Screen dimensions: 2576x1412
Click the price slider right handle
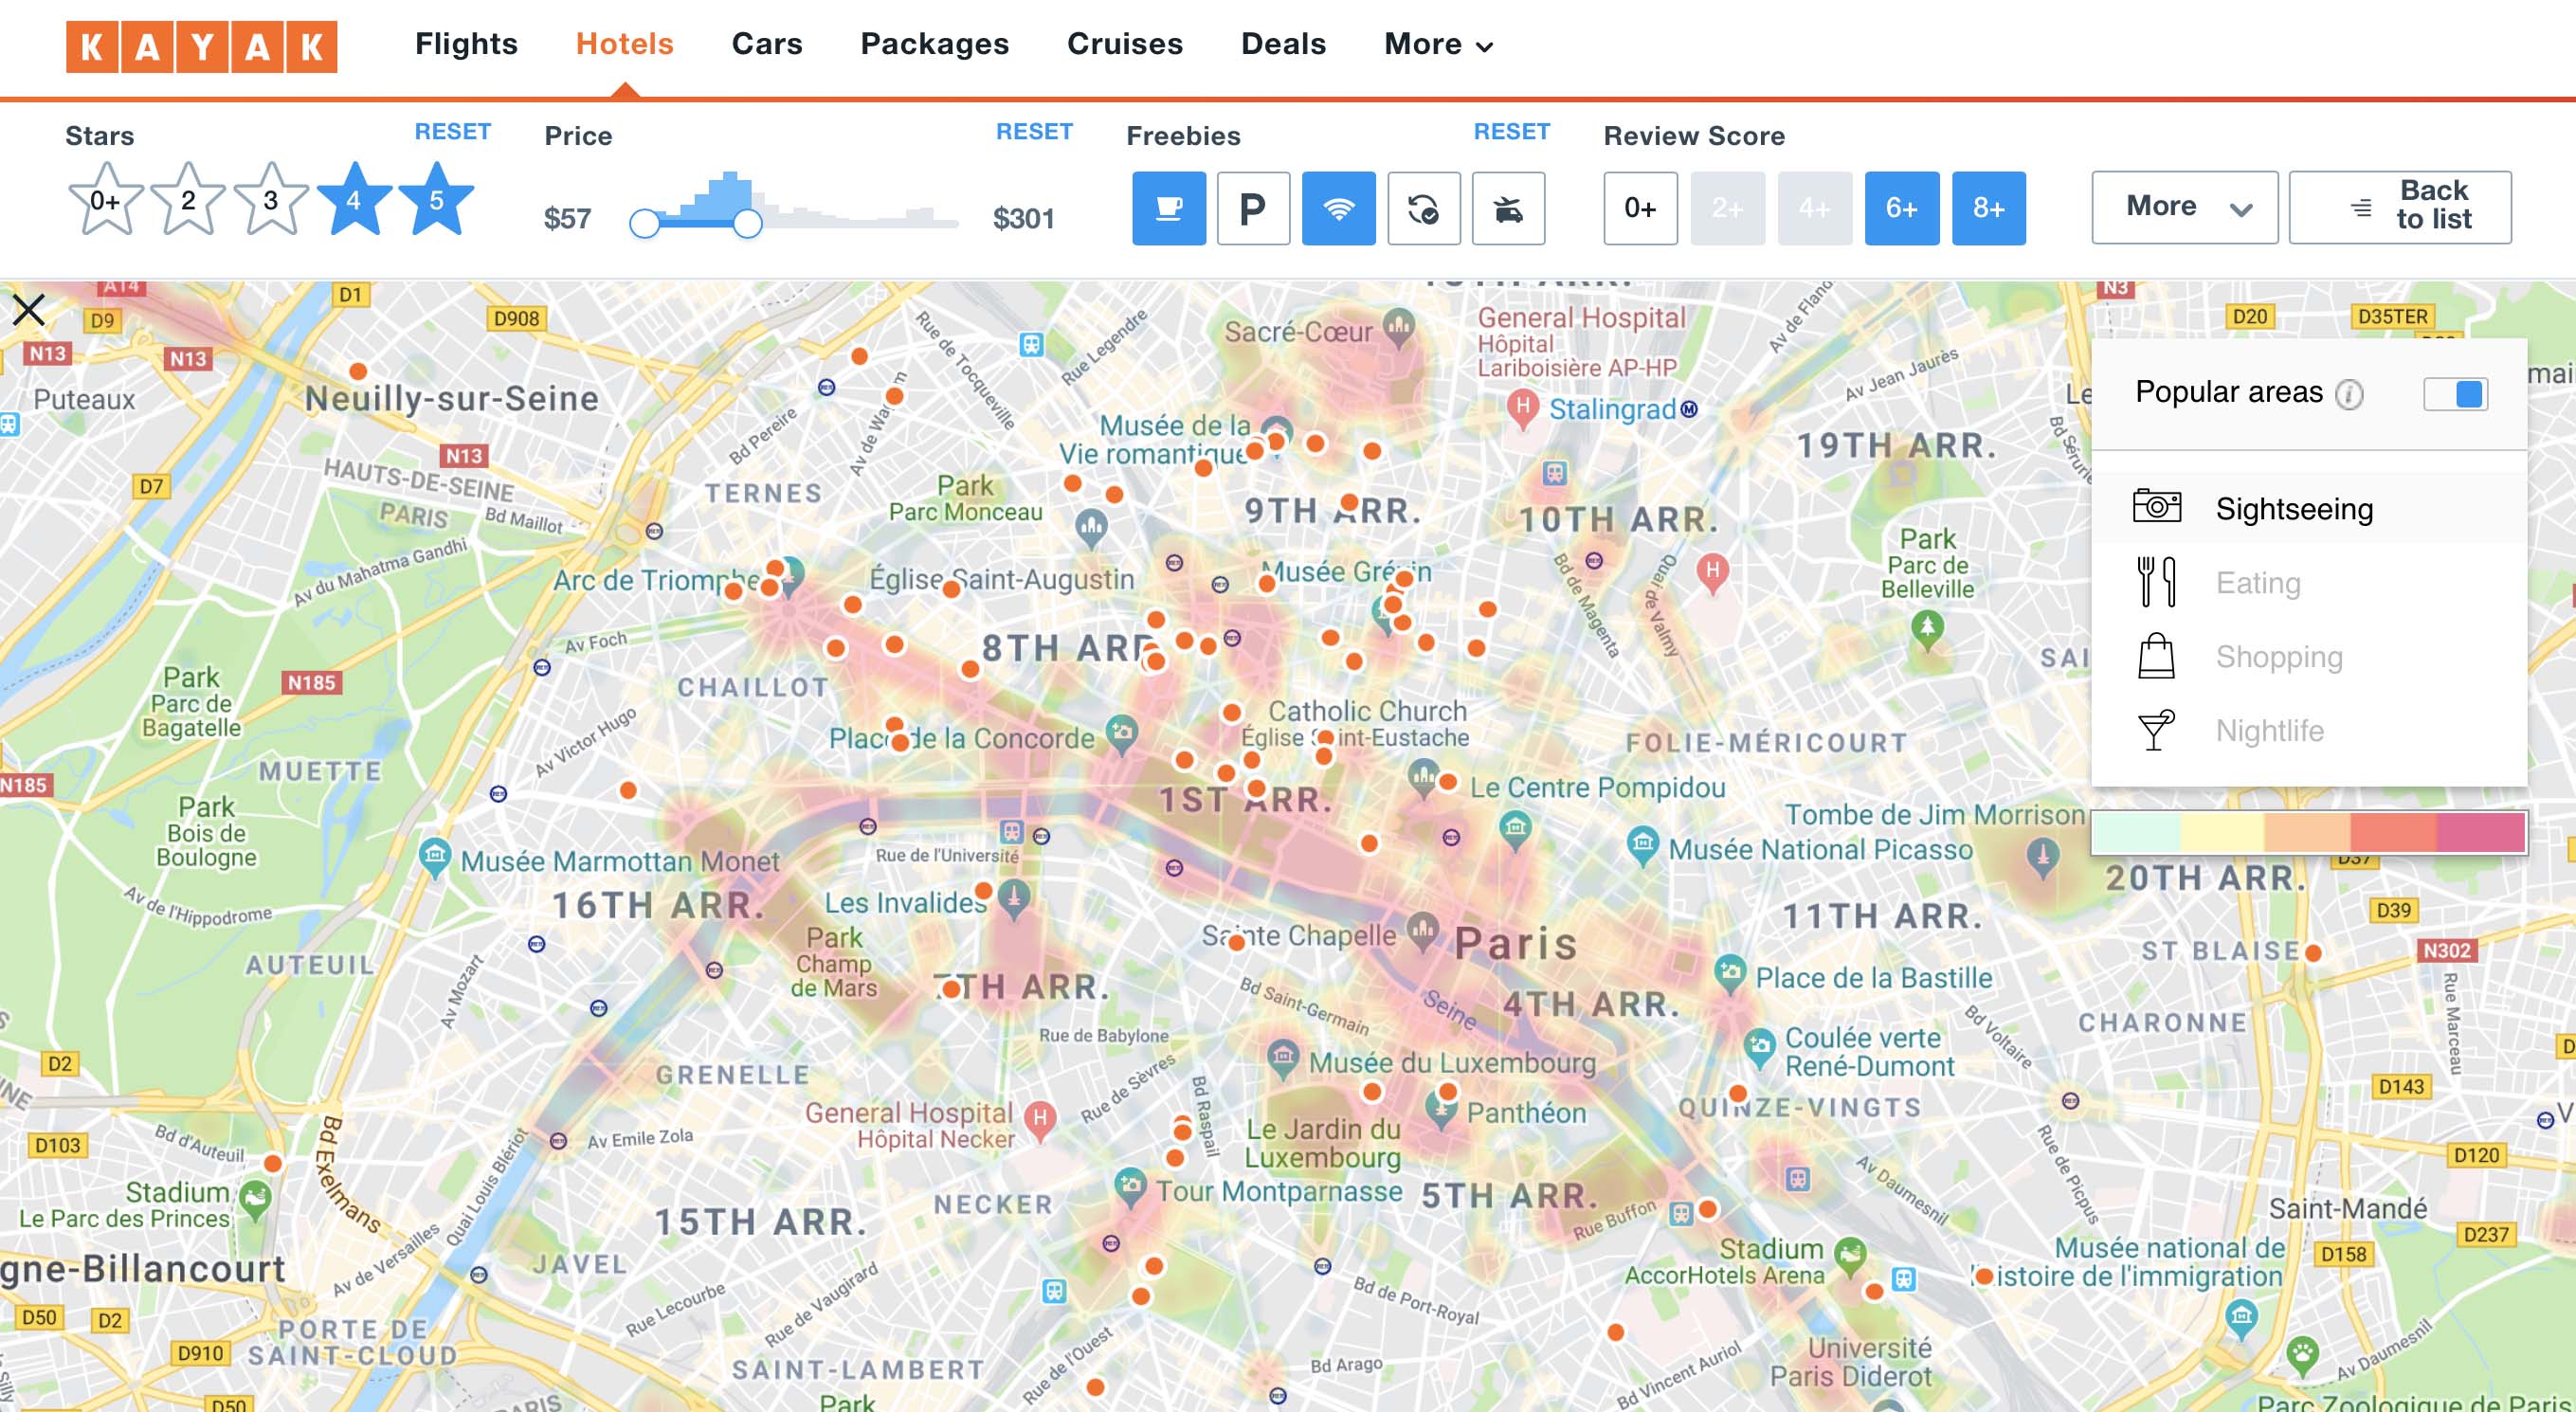tap(747, 223)
